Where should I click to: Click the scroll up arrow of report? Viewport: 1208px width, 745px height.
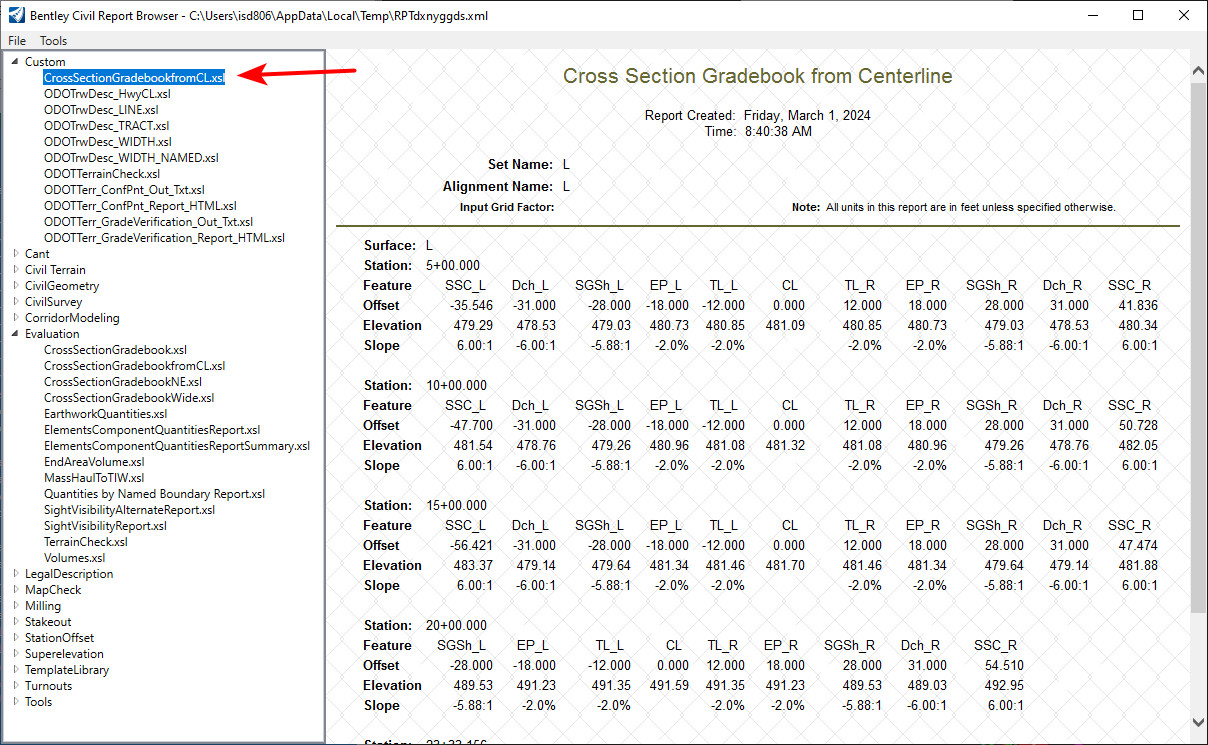(1198, 68)
